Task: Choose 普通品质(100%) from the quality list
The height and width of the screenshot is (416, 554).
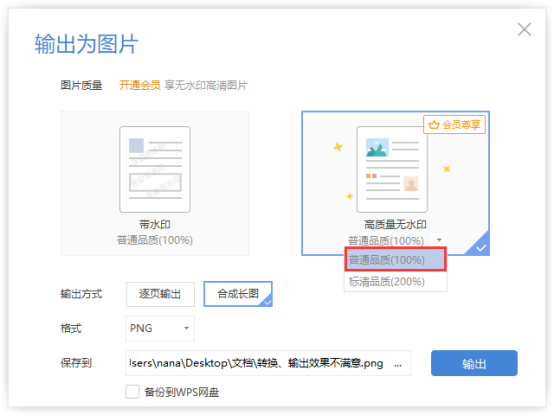Action: click(395, 259)
